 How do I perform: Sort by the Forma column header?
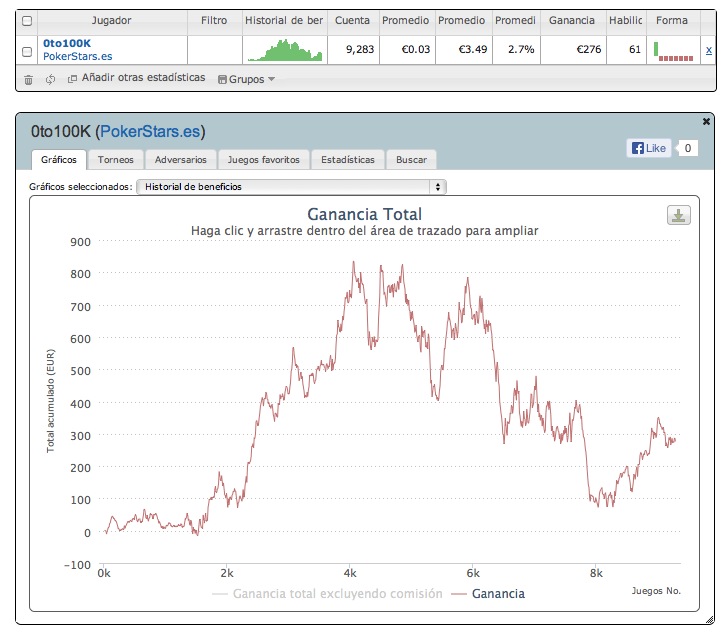point(672,20)
